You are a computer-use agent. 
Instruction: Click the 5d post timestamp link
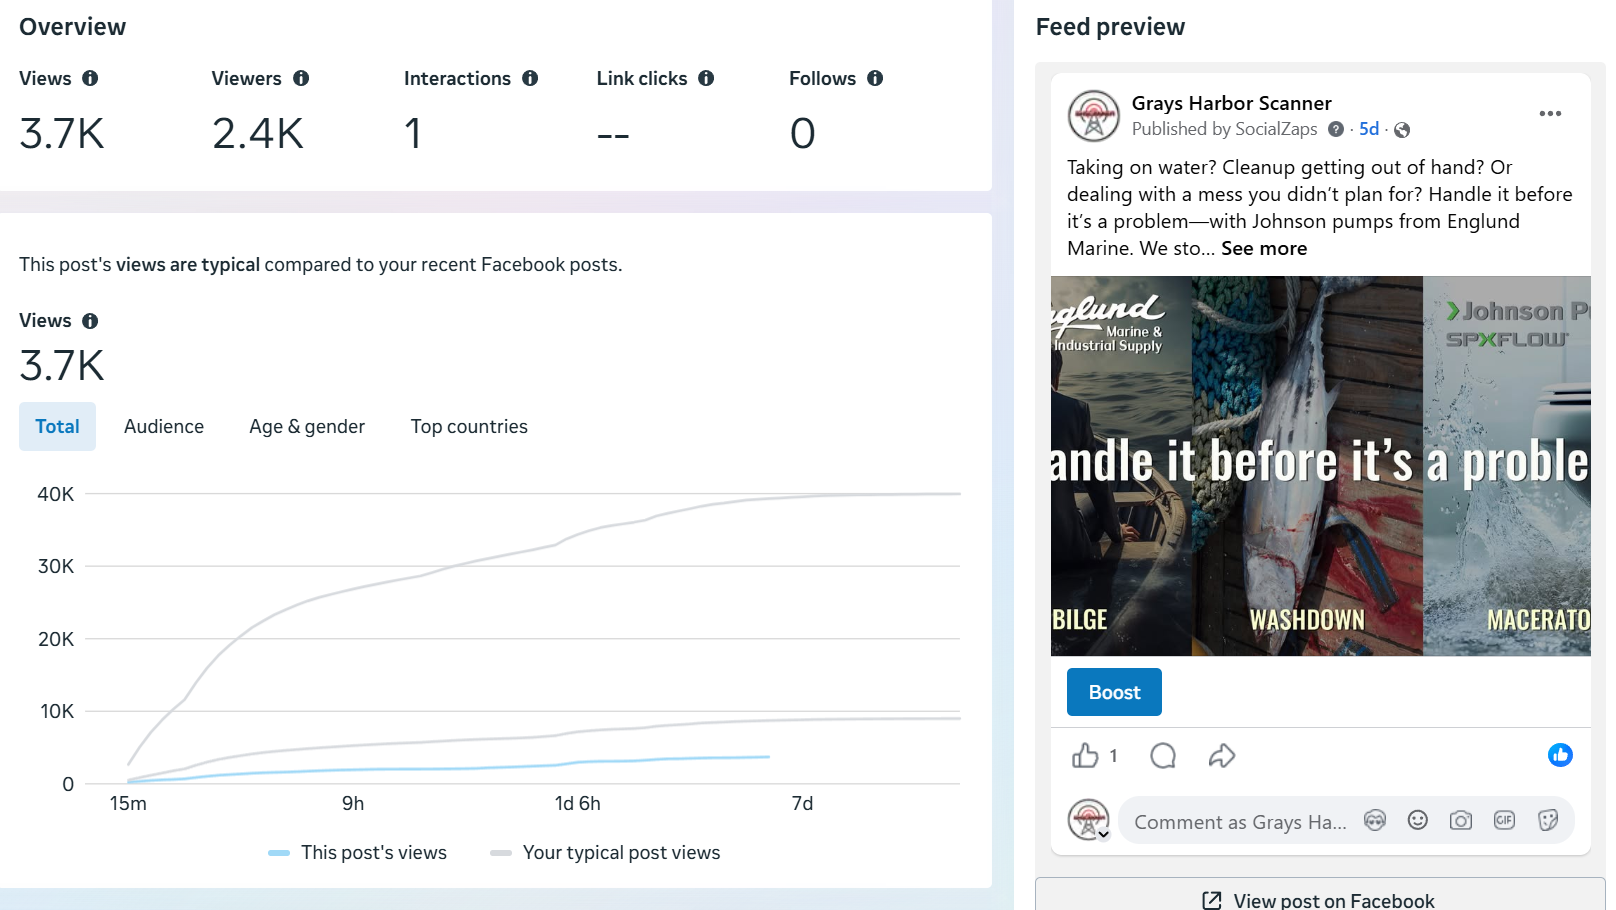(x=1369, y=129)
